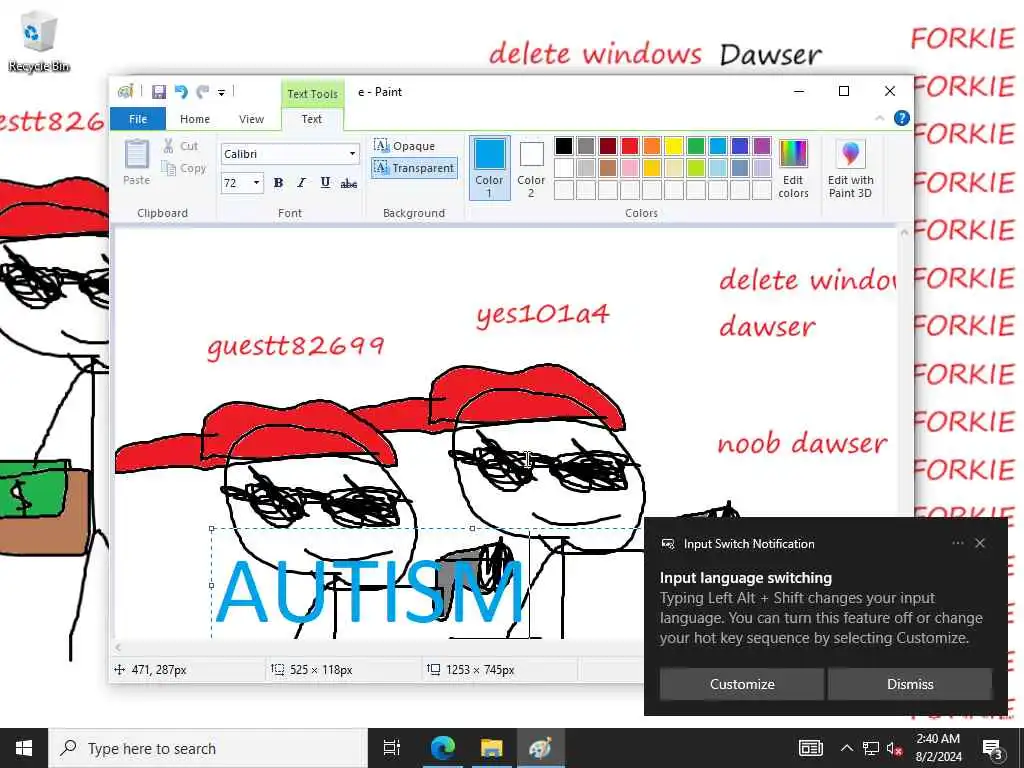This screenshot has width=1024, height=768.
Task: Click the network icon in system tray
Action: click(871, 748)
